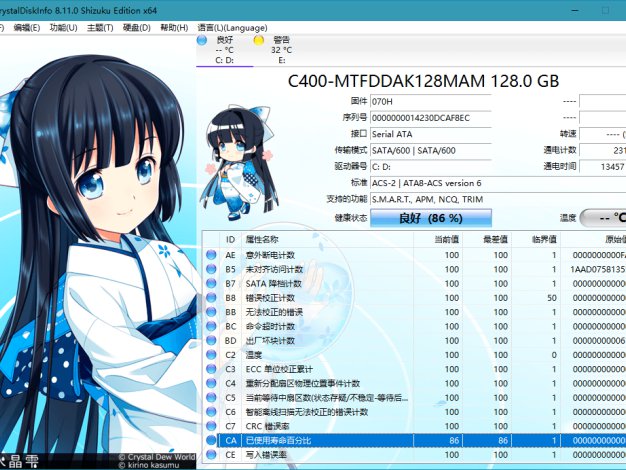The image size is (626, 470).
Task: Click the ID column header
Action: 230,239
